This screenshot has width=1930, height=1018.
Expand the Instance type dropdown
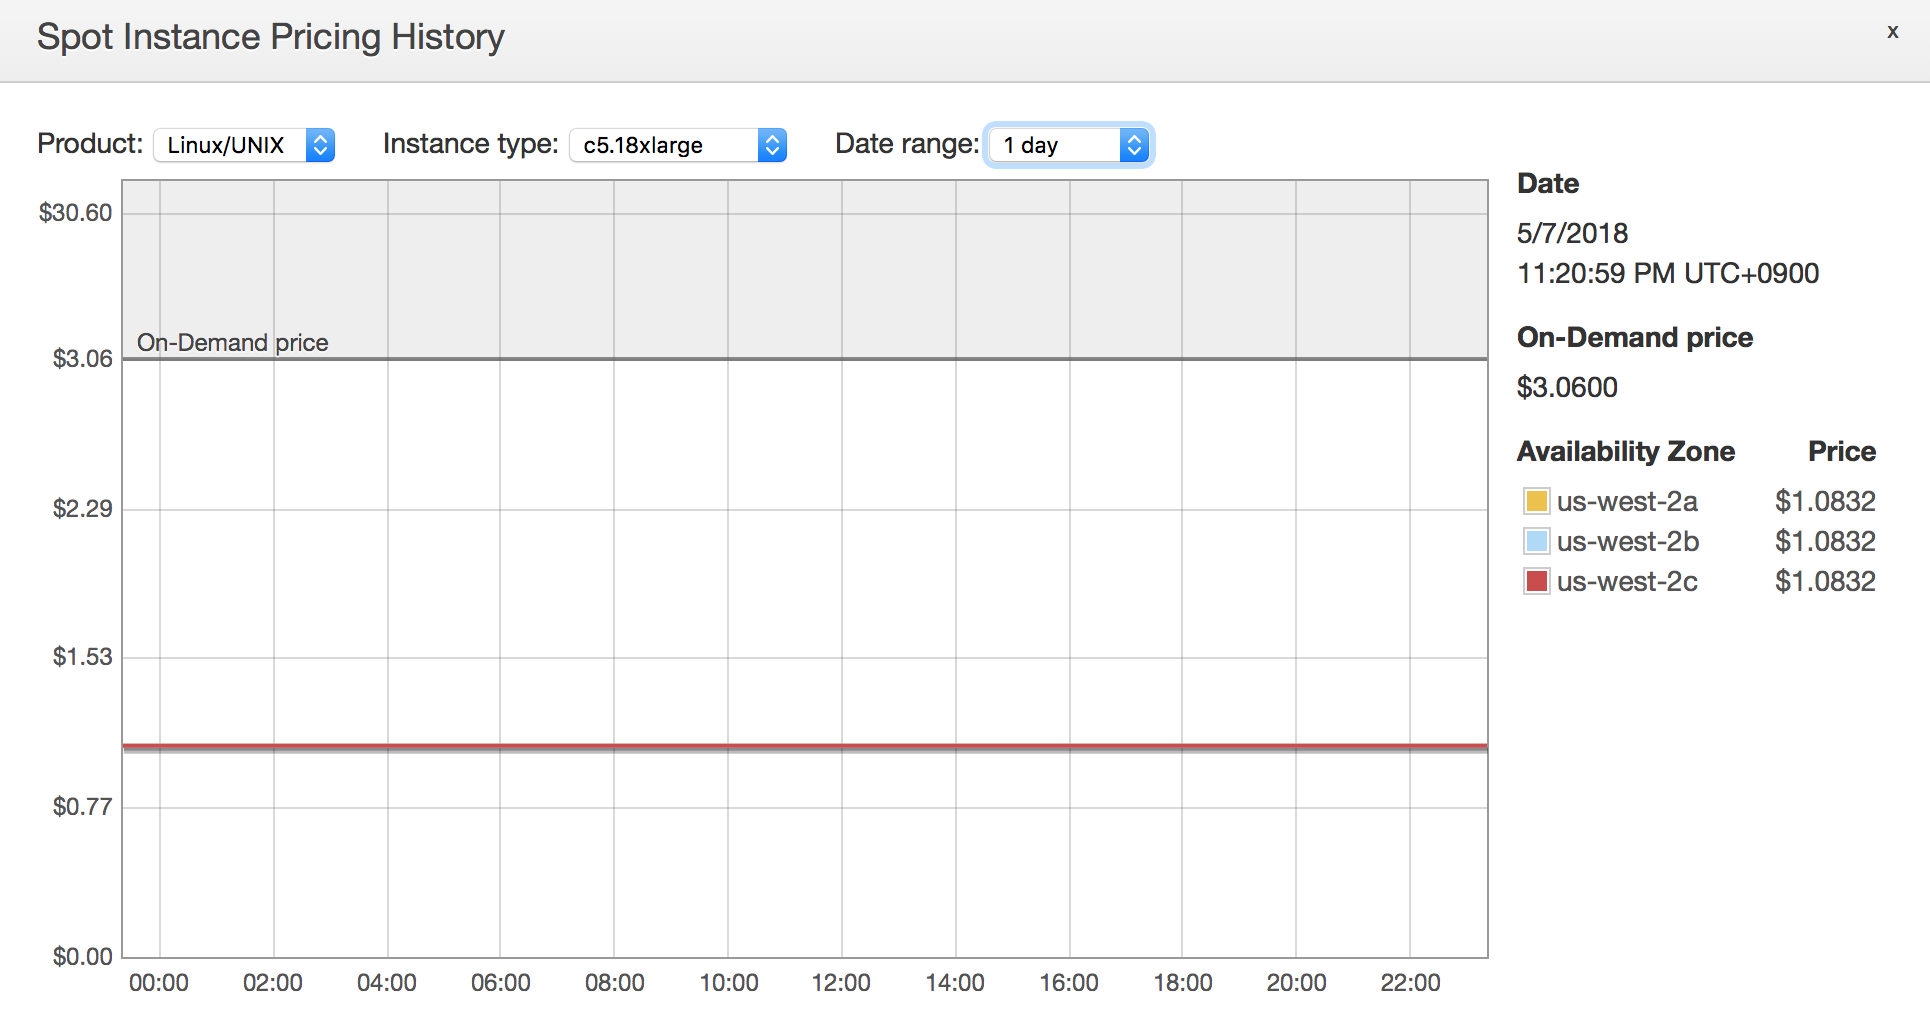point(678,145)
